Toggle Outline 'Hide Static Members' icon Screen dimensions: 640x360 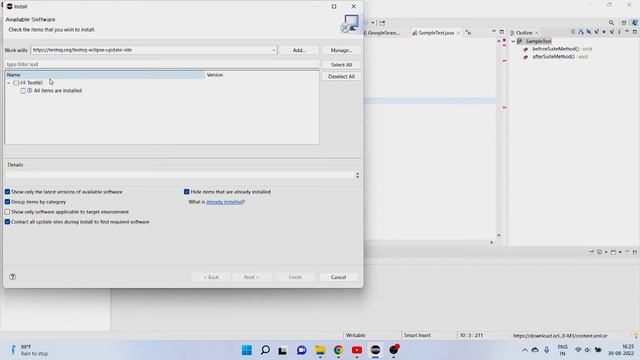596,32
